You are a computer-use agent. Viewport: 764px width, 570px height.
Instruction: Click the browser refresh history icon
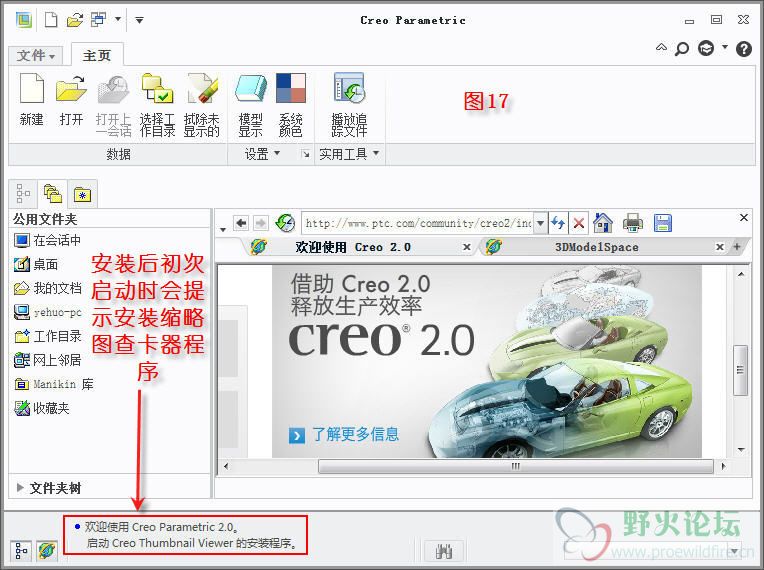point(285,223)
